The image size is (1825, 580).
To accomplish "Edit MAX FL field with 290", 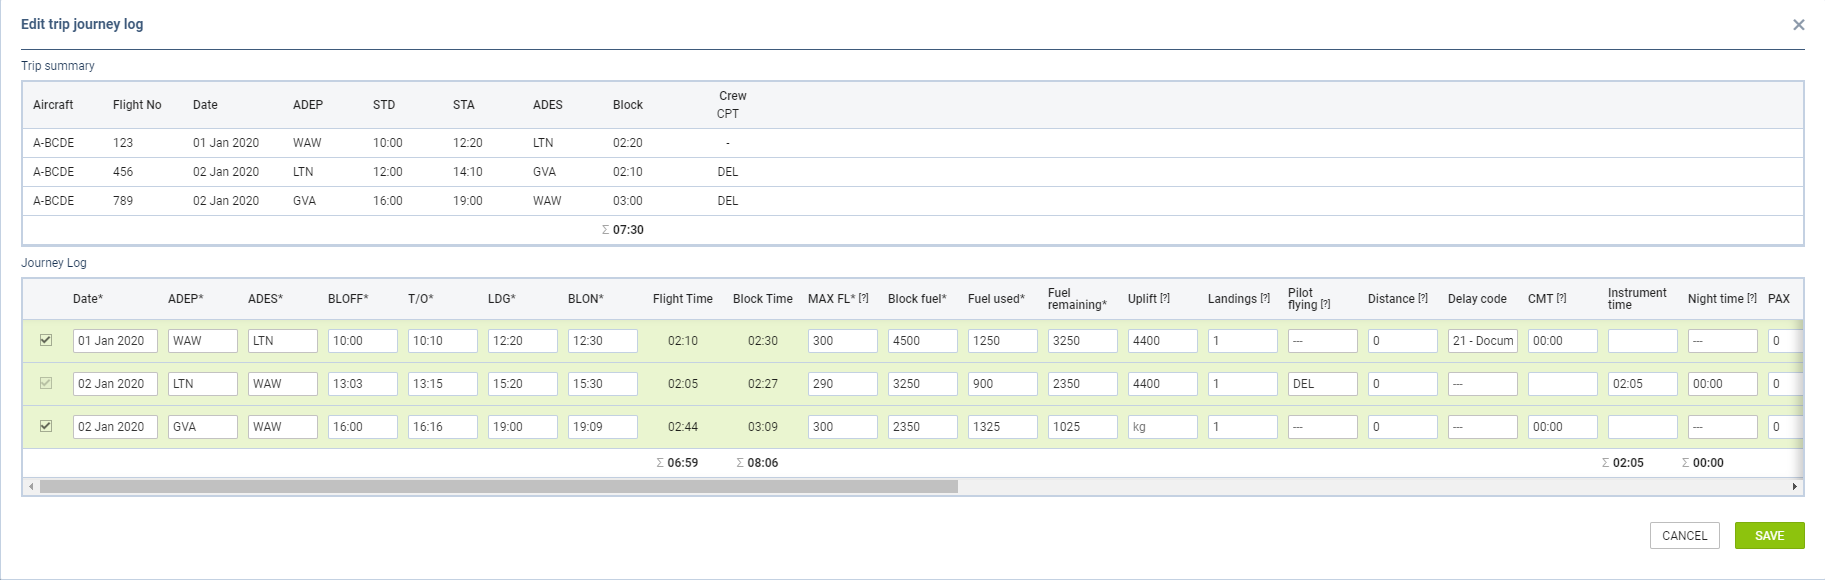I will tap(842, 384).
